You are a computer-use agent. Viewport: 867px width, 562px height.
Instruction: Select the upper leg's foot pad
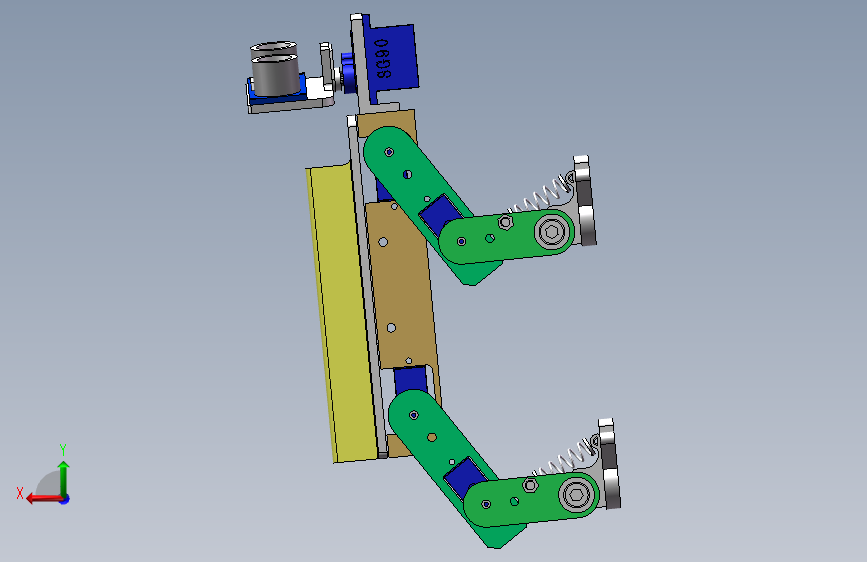[585, 201]
